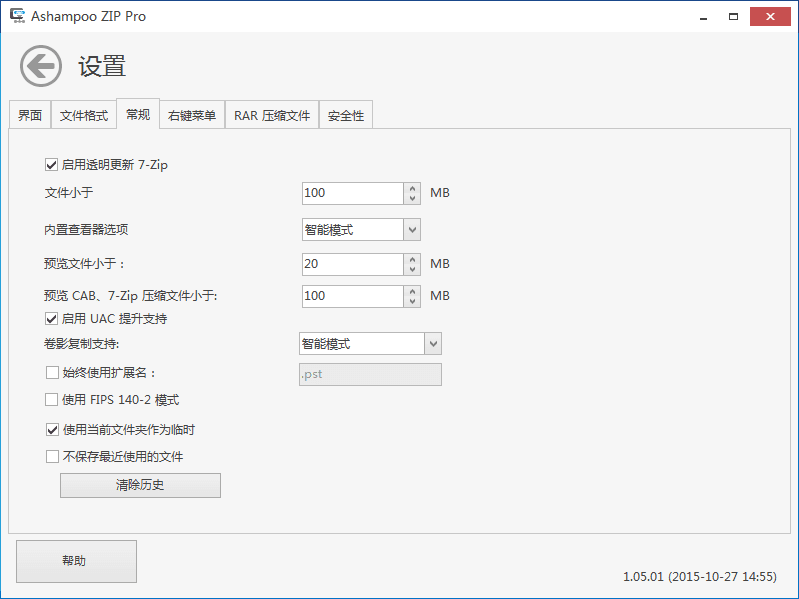Open the 右键菜单 tab

pos(191,116)
